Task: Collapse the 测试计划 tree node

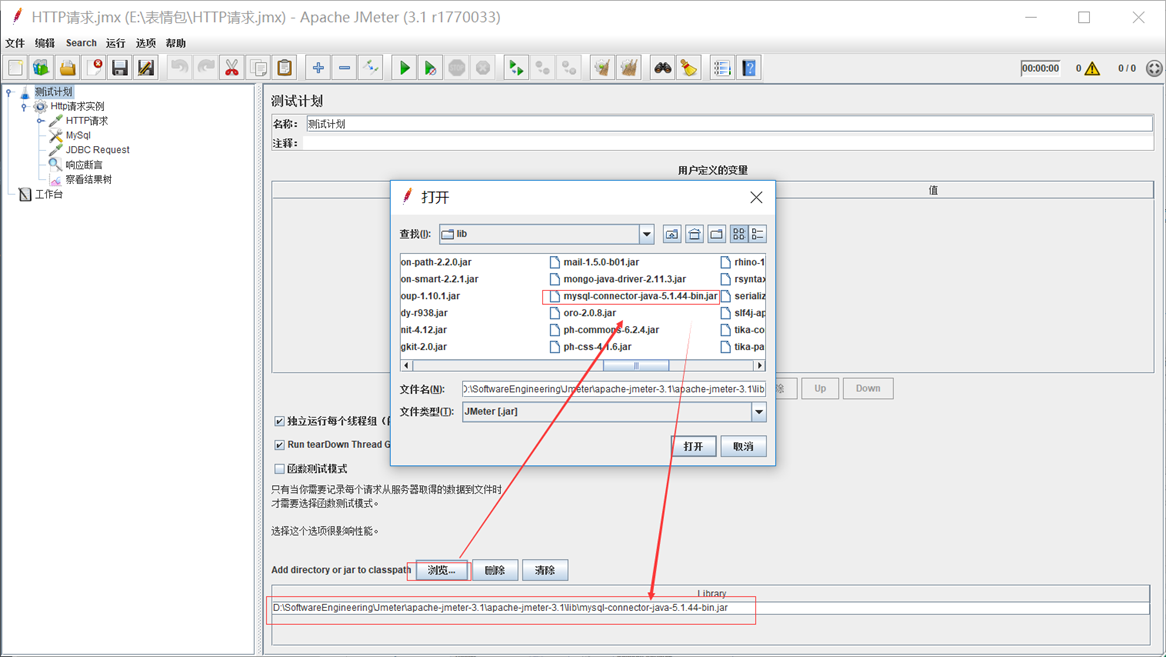Action: [x=9, y=92]
